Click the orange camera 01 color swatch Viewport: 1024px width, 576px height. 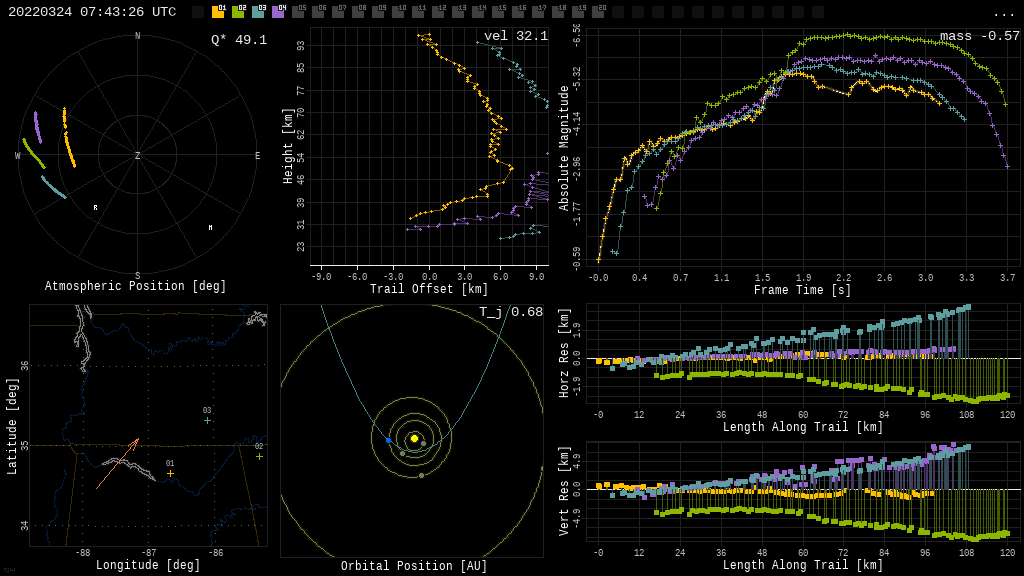click(x=218, y=12)
